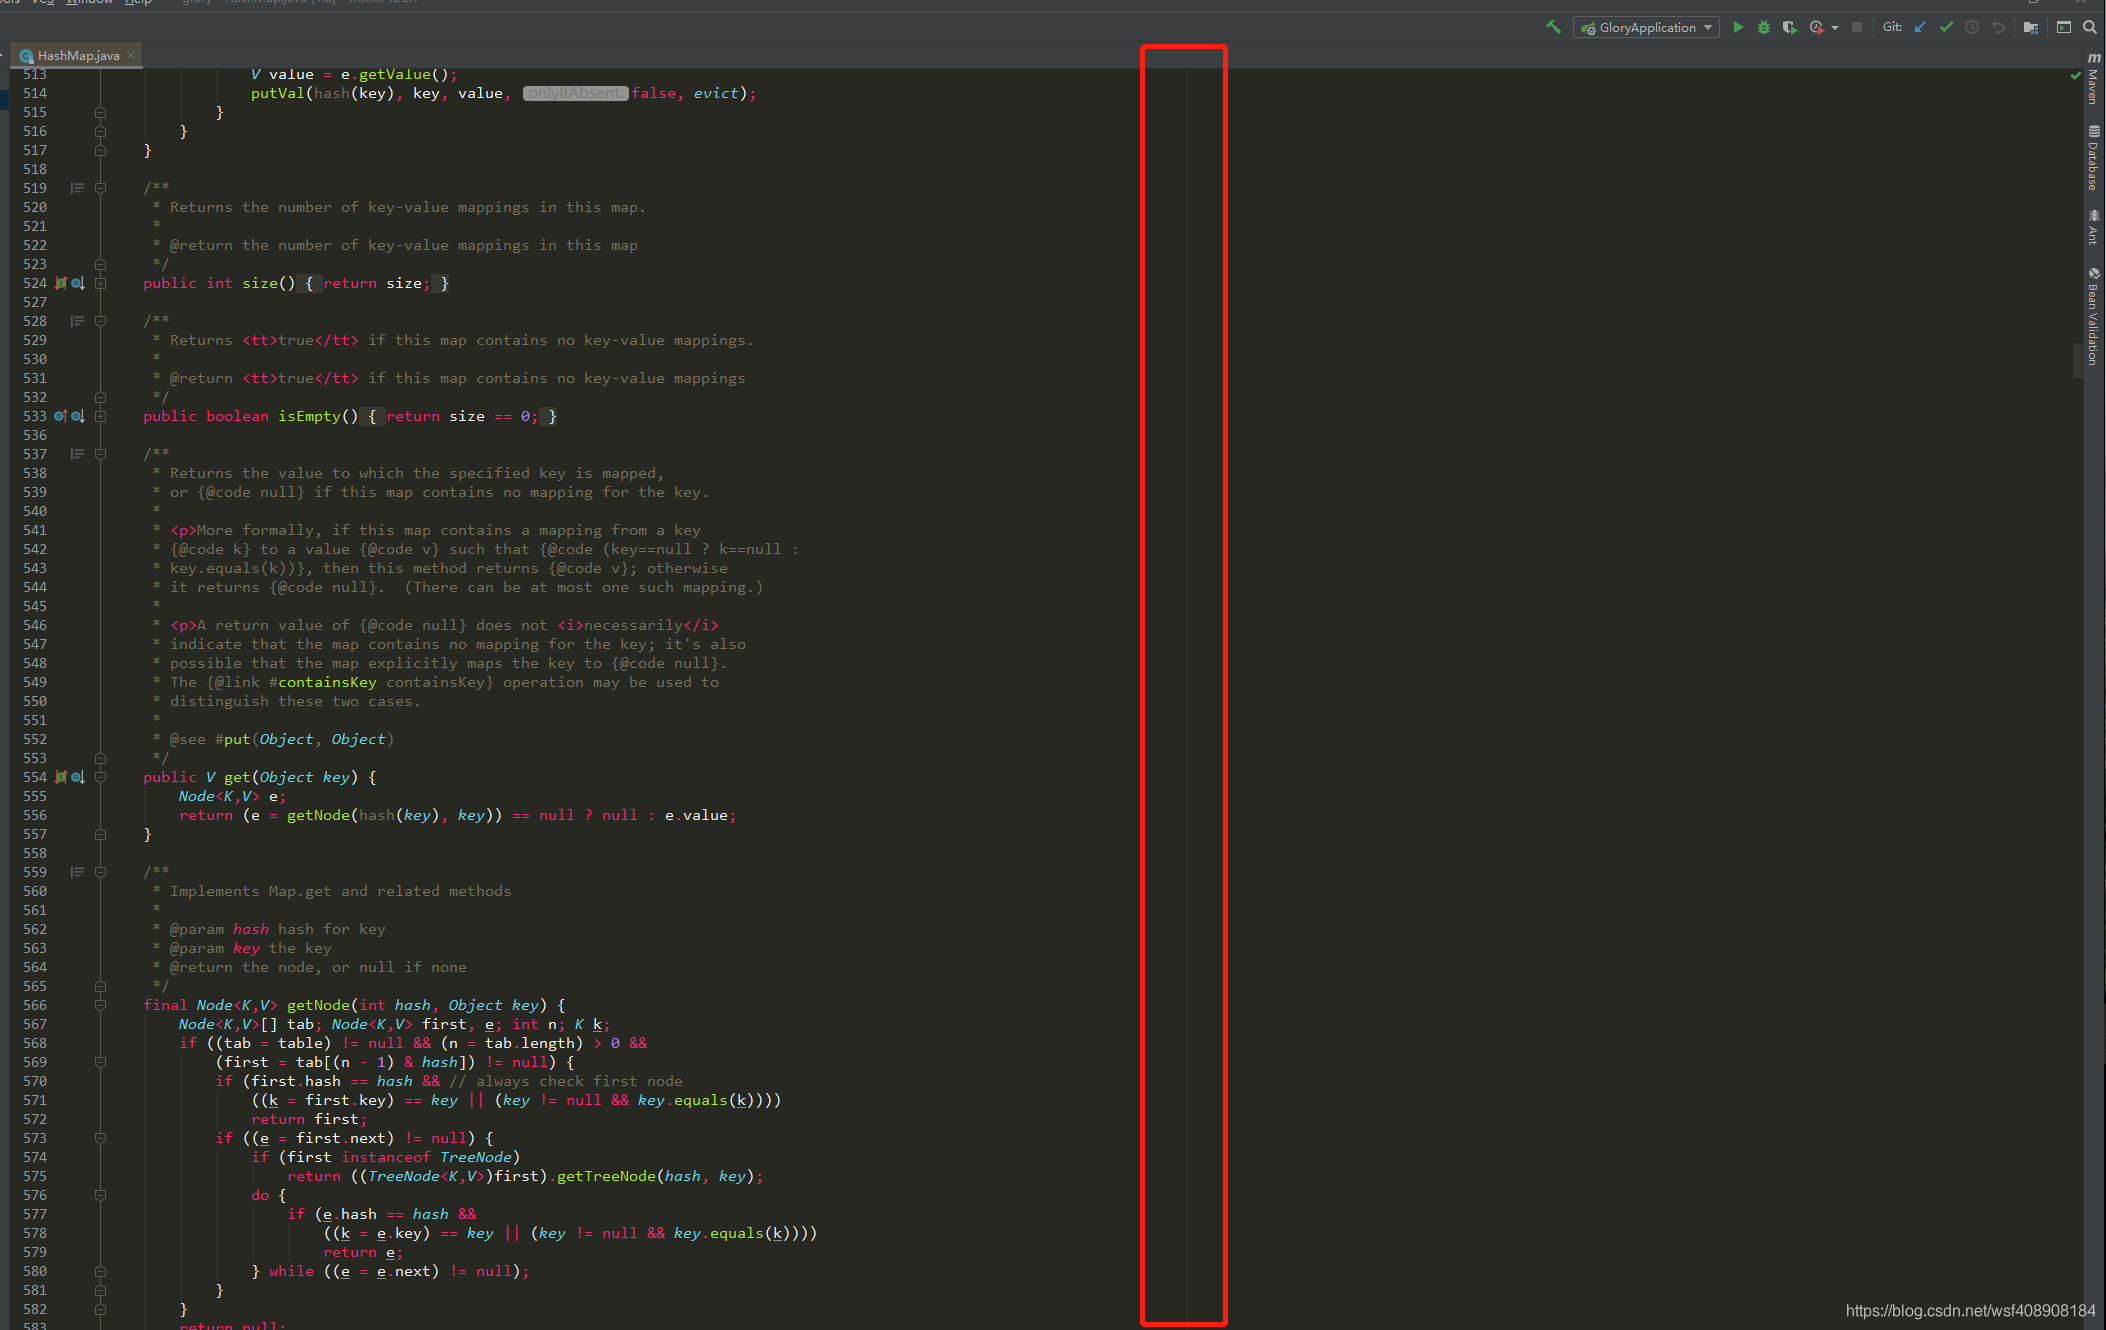The width and height of the screenshot is (2106, 1330).
Task: Open the Project Structure icon
Action: (2031, 27)
